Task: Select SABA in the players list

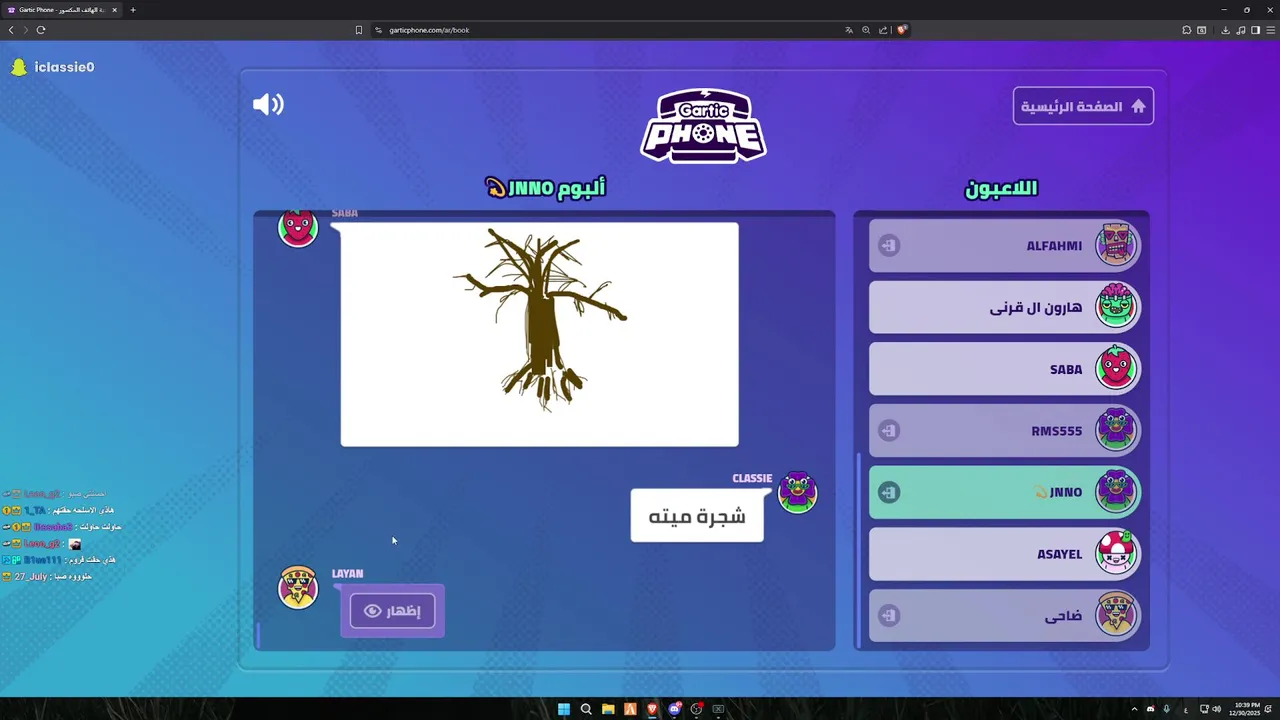Action: coord(1005,369)
